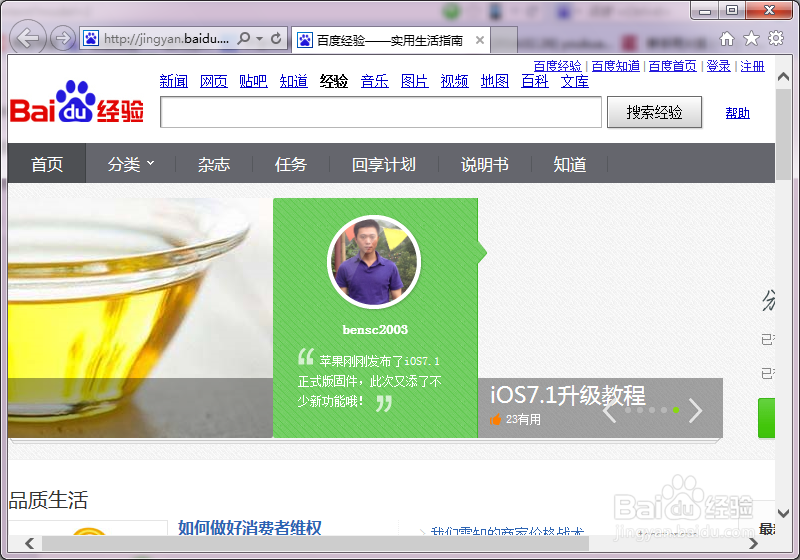This screenshot has height=560, width=800.
Task: Select the 说明书 navigation item
Action: 484,164
